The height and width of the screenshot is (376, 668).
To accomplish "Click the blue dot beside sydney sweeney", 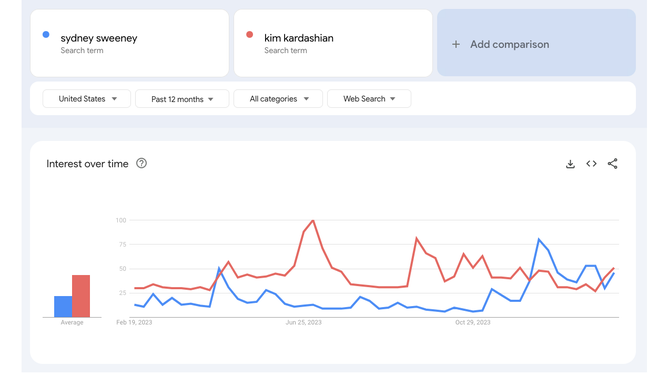I will pyautogui.click(x=46, y=34).
